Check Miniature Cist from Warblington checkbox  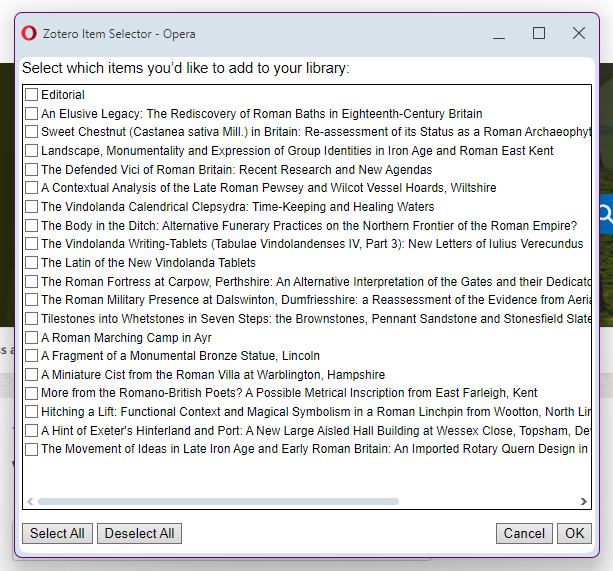point(31,375)
